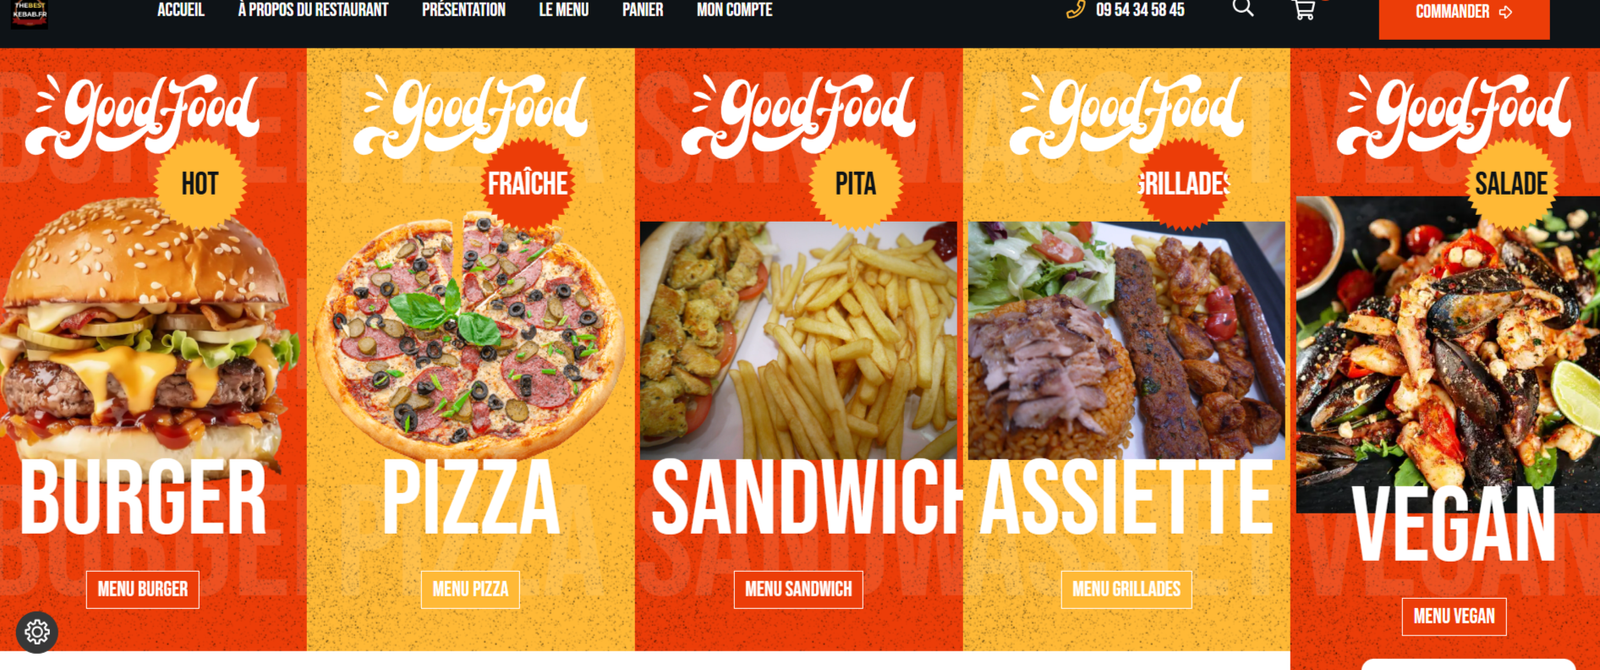
Task: Click the settings gear icon
Action: 37,632
